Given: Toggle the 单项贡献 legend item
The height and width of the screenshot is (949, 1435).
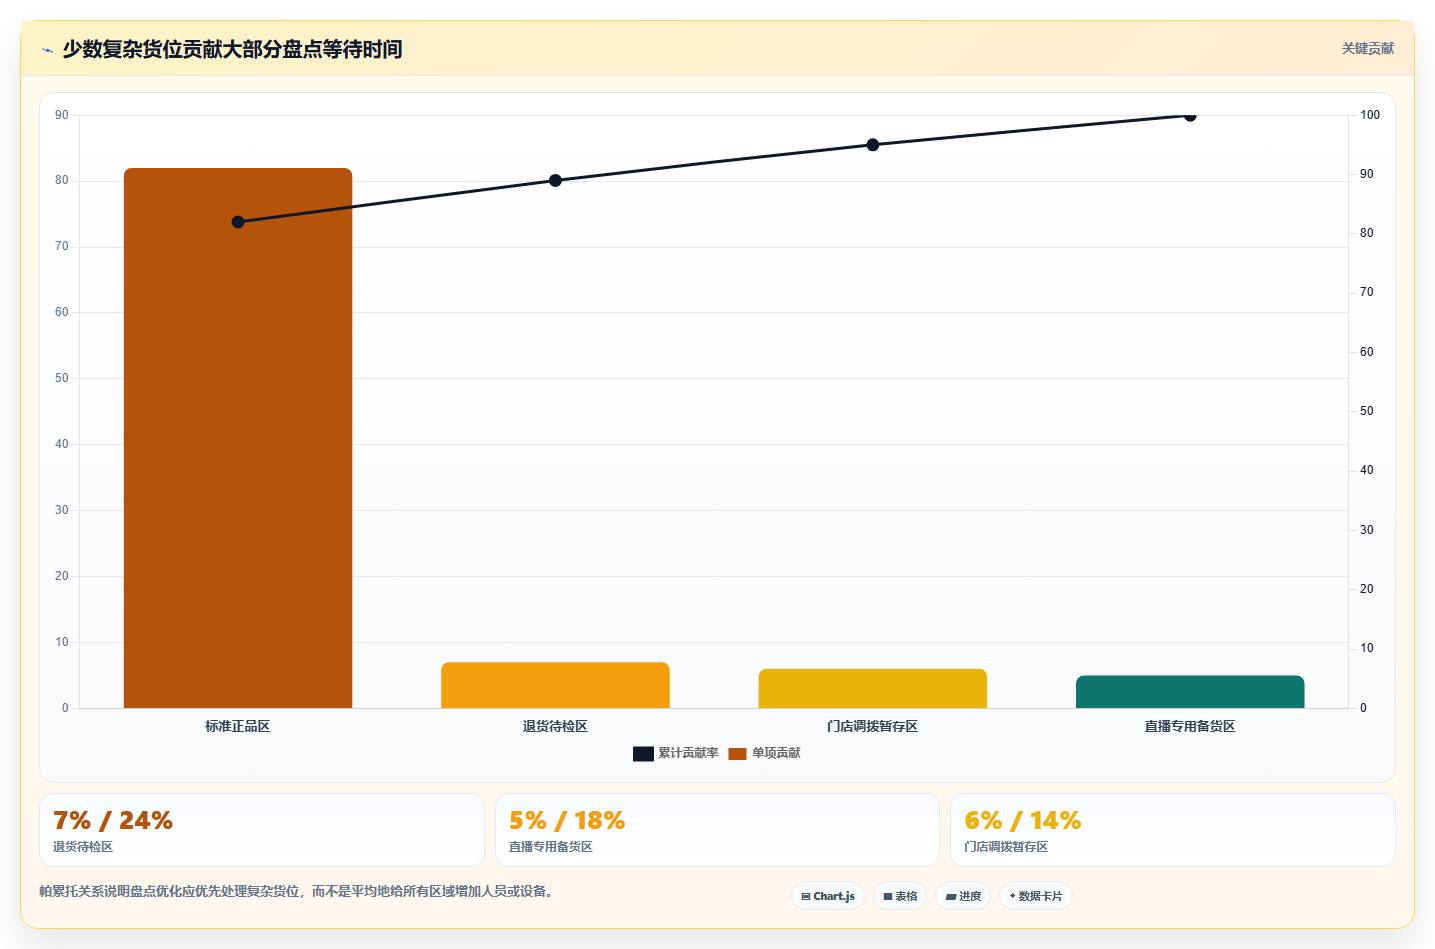Looking at the screenshot, I should click(x=764, y=753).
